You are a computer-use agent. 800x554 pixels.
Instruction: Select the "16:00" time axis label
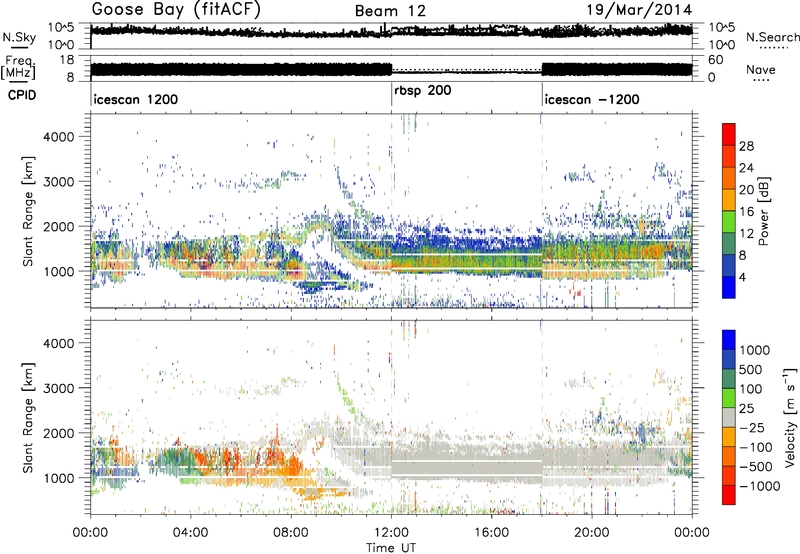pyautogui.click(x=491, y=533)
